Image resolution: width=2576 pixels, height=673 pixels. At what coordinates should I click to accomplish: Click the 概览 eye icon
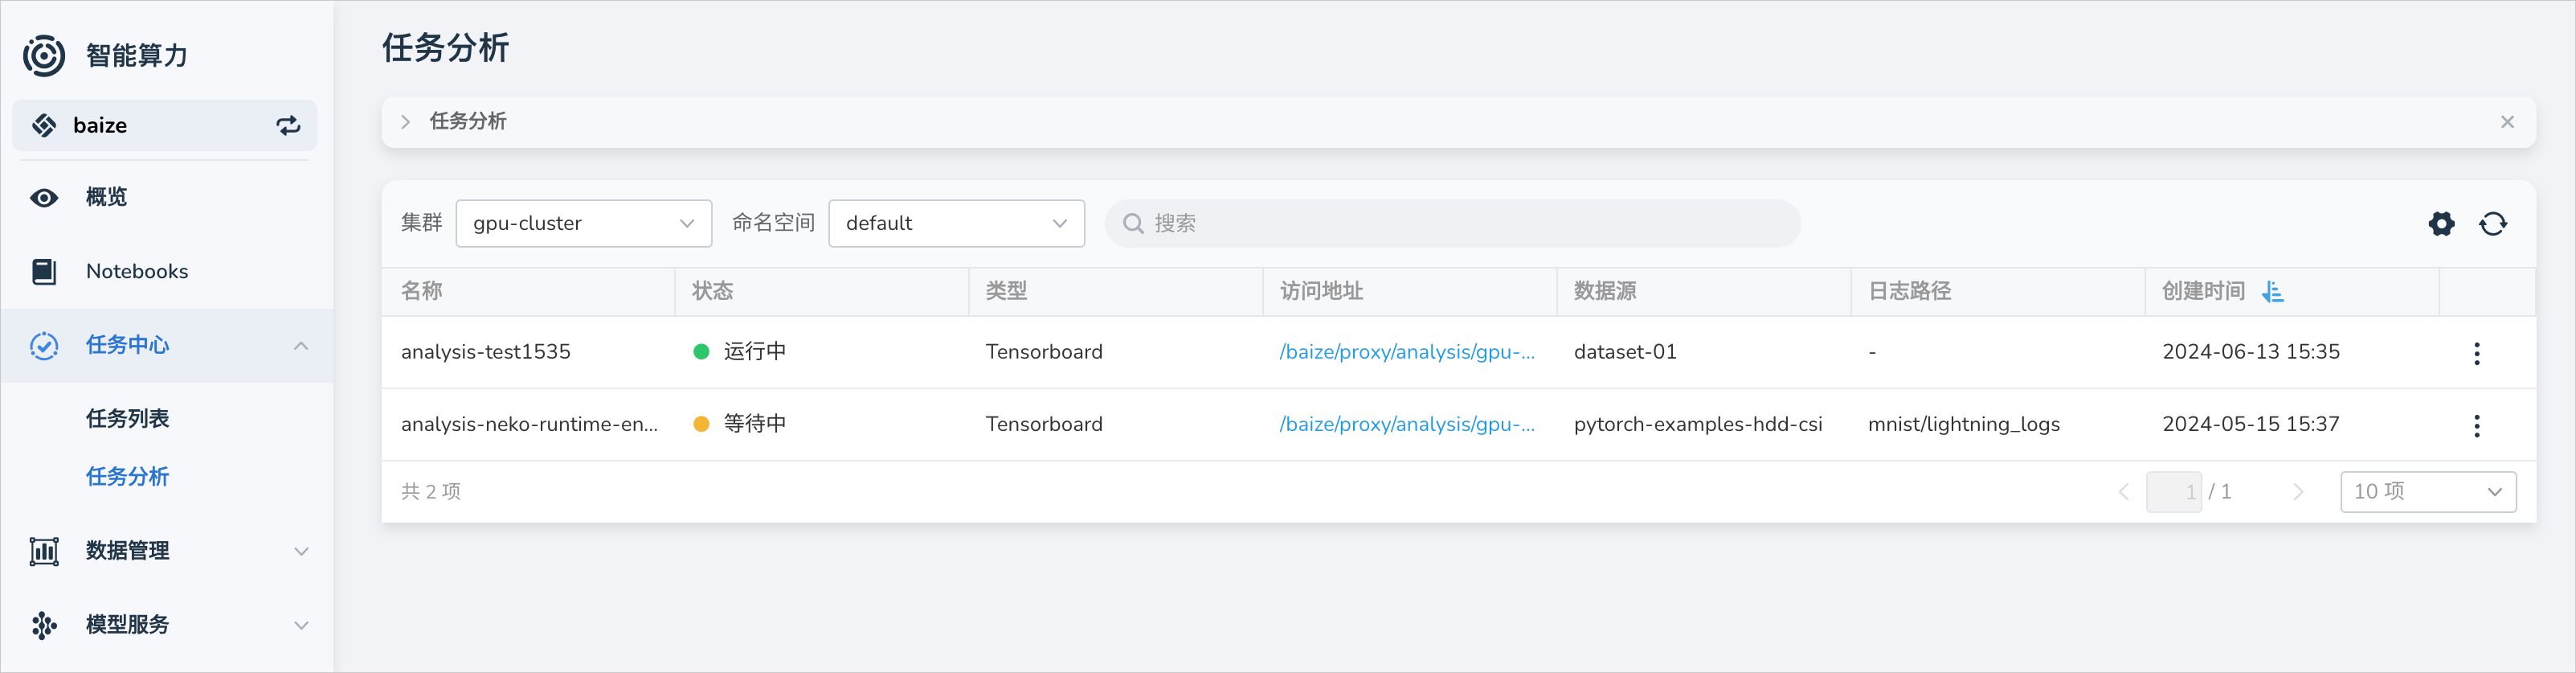point(44,197)
